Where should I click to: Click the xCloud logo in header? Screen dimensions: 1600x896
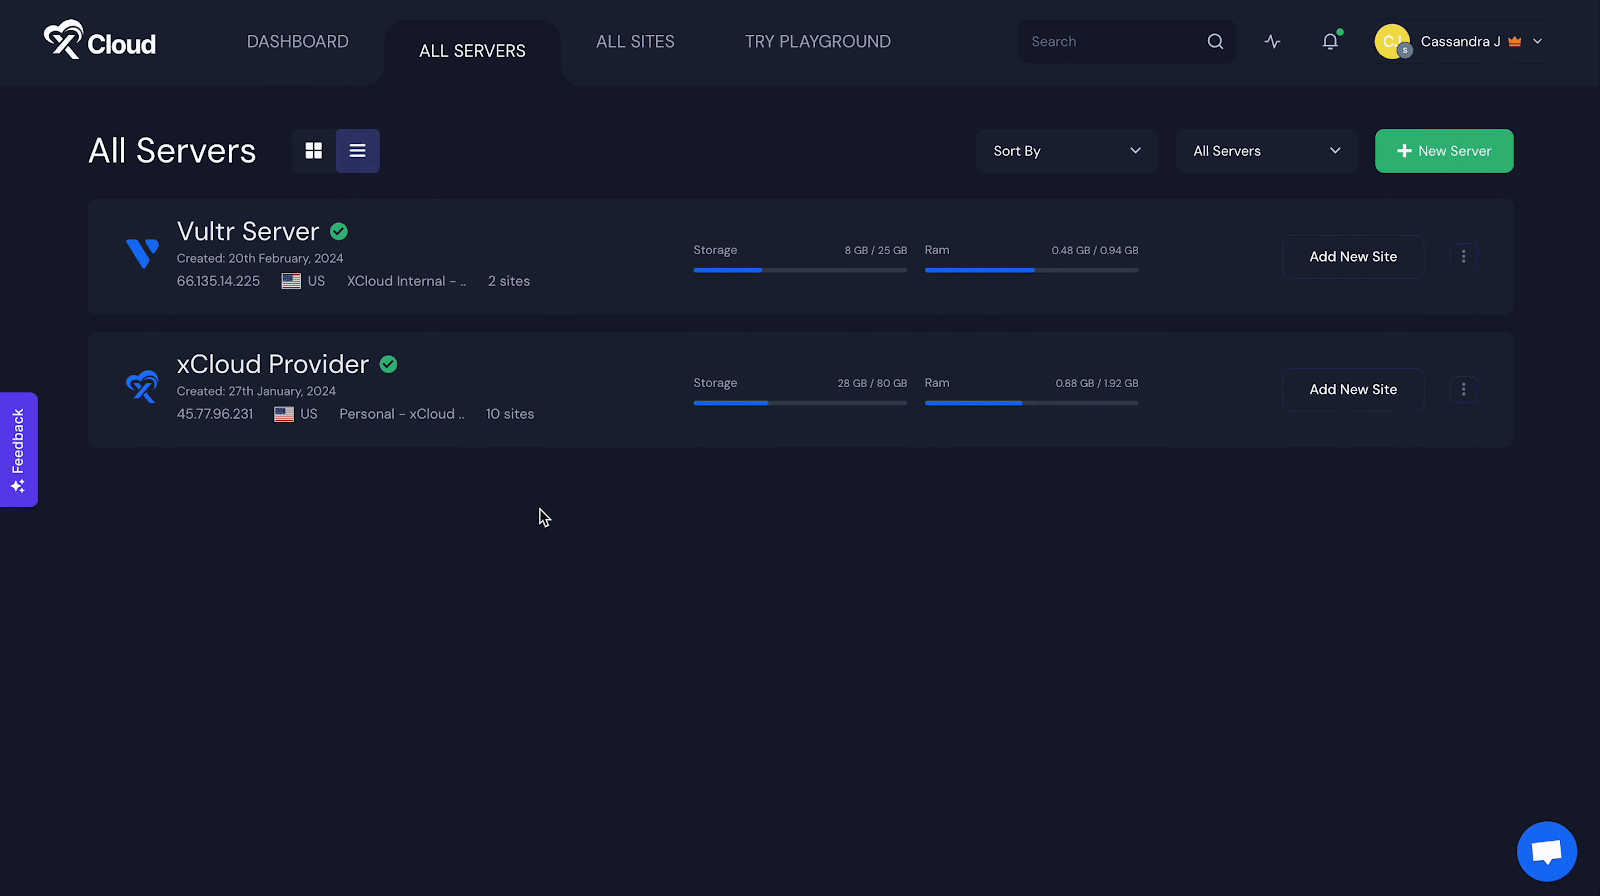point(100,41)
